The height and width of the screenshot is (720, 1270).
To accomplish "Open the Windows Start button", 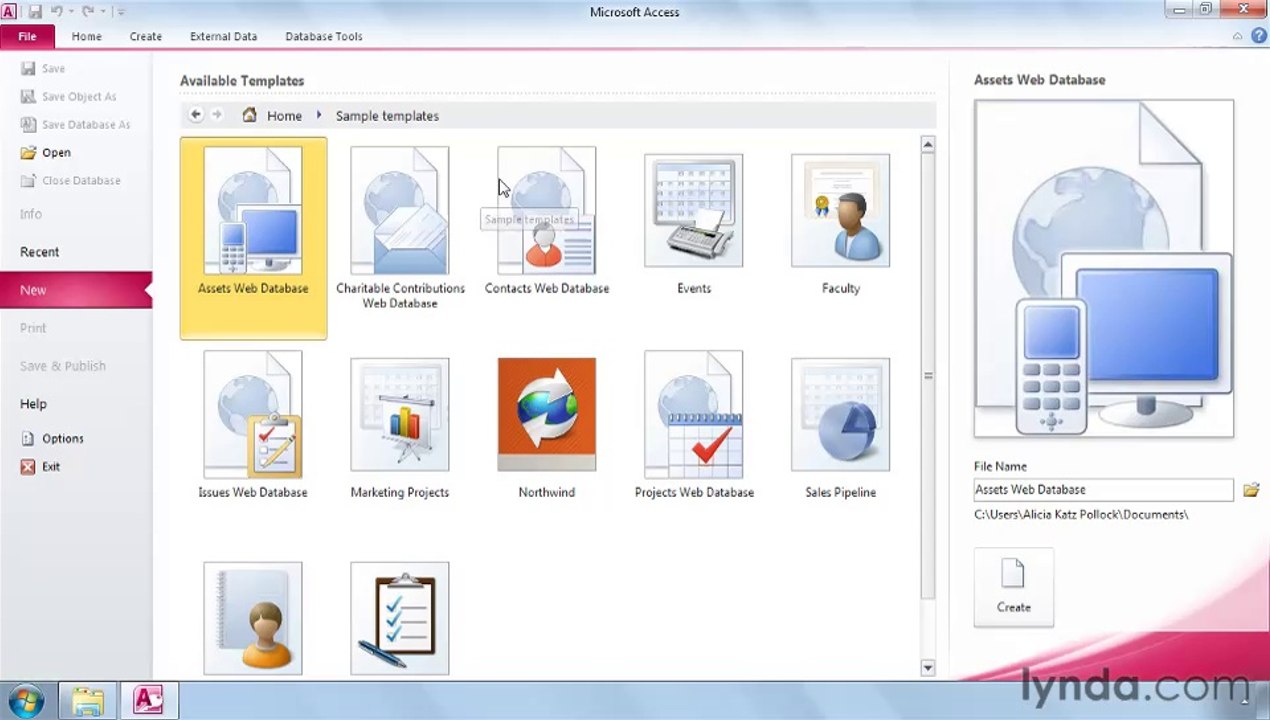I will pyautogui.click(x=26, y=700).
